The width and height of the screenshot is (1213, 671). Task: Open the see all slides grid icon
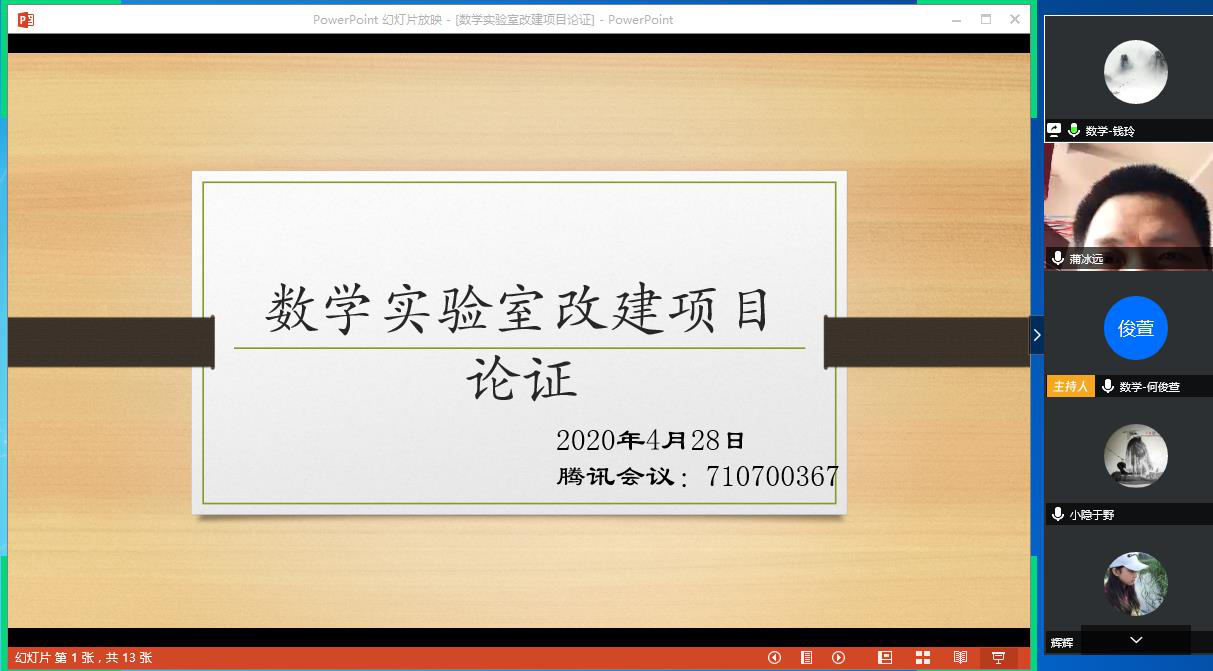click(922, 658)
